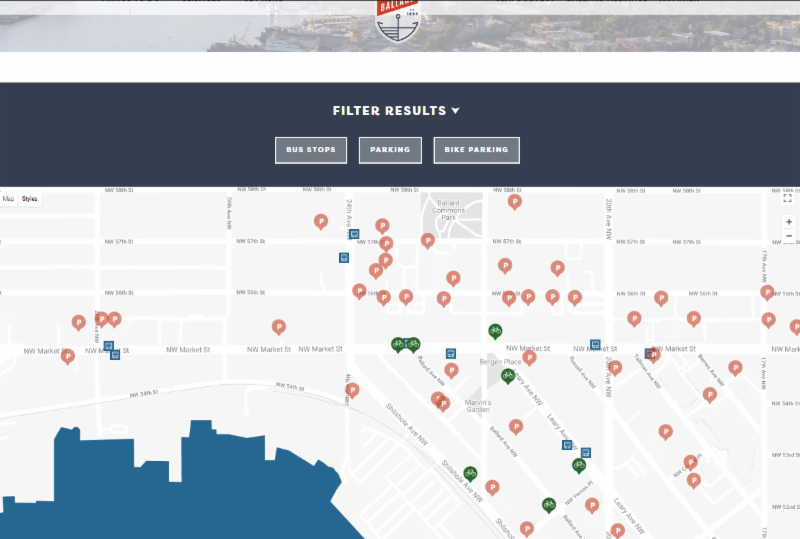
Task: Click the Ballard Commons Park label
Action: coord(450,210)
